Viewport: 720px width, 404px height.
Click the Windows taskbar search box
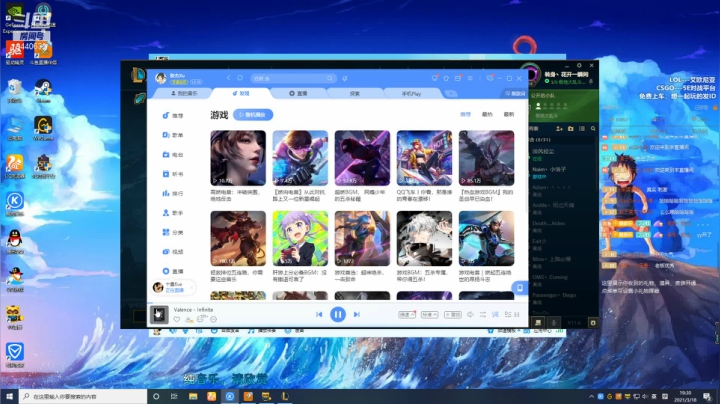(x=83, y=396)
